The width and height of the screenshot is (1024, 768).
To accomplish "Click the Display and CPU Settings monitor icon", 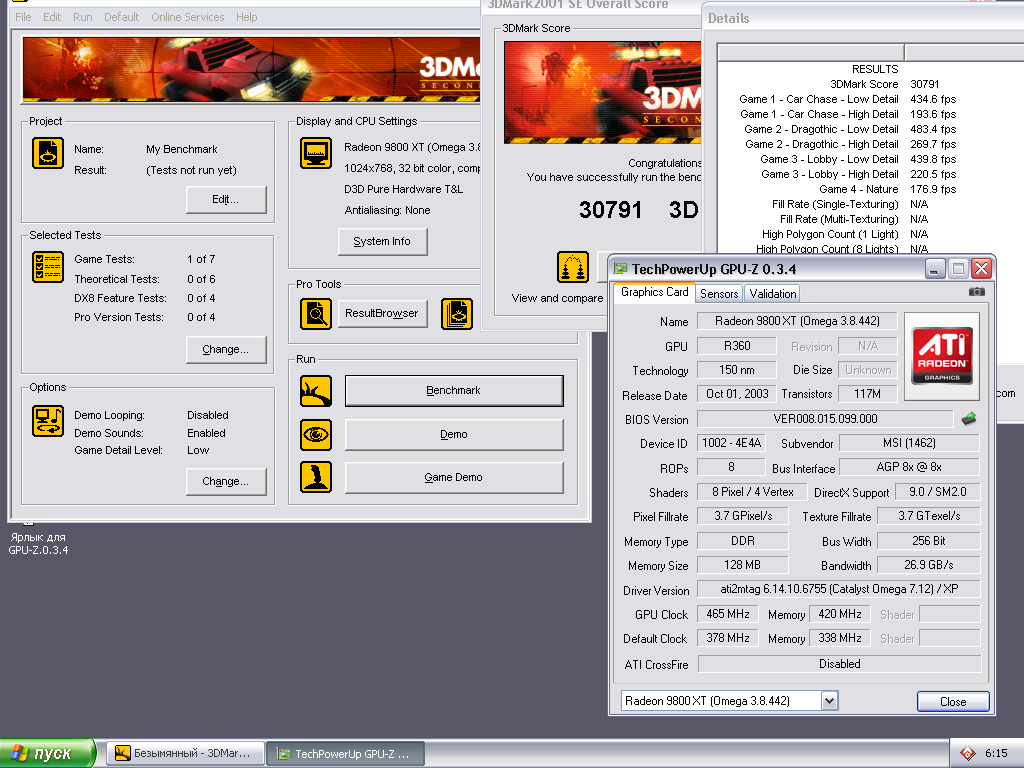I will [316, 153].
